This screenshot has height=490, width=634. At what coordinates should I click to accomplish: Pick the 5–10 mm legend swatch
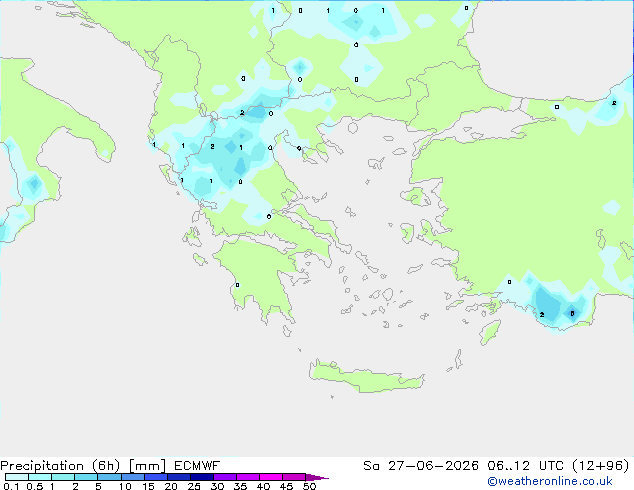(109, 477)
